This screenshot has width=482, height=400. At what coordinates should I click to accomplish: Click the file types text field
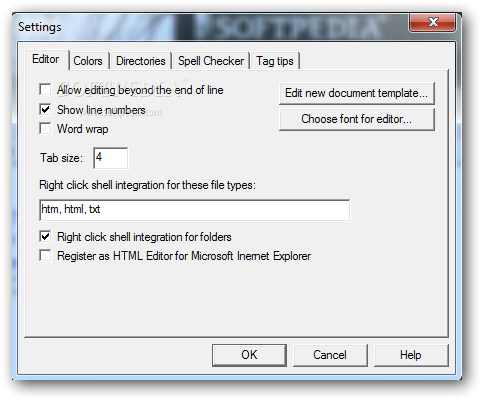point(195,210)
